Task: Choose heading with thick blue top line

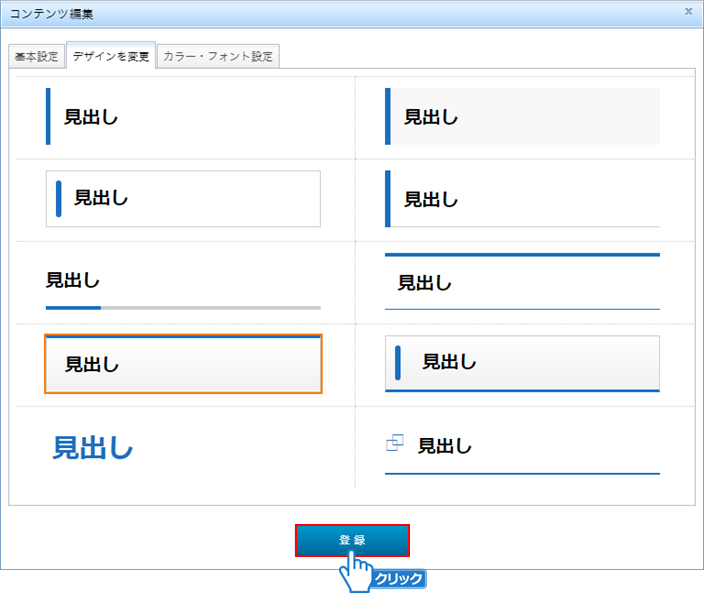Action: click(522, 282)
